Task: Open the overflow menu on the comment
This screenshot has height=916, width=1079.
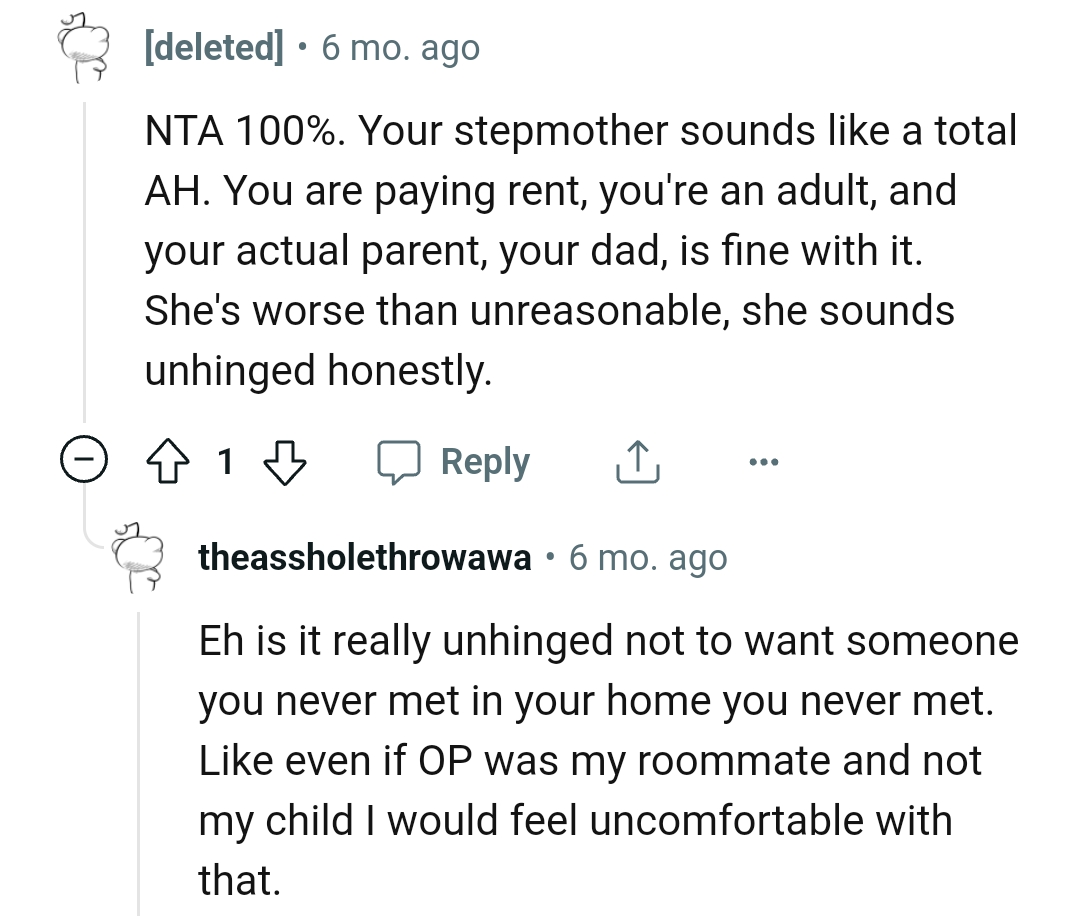Action: [764, 461]
